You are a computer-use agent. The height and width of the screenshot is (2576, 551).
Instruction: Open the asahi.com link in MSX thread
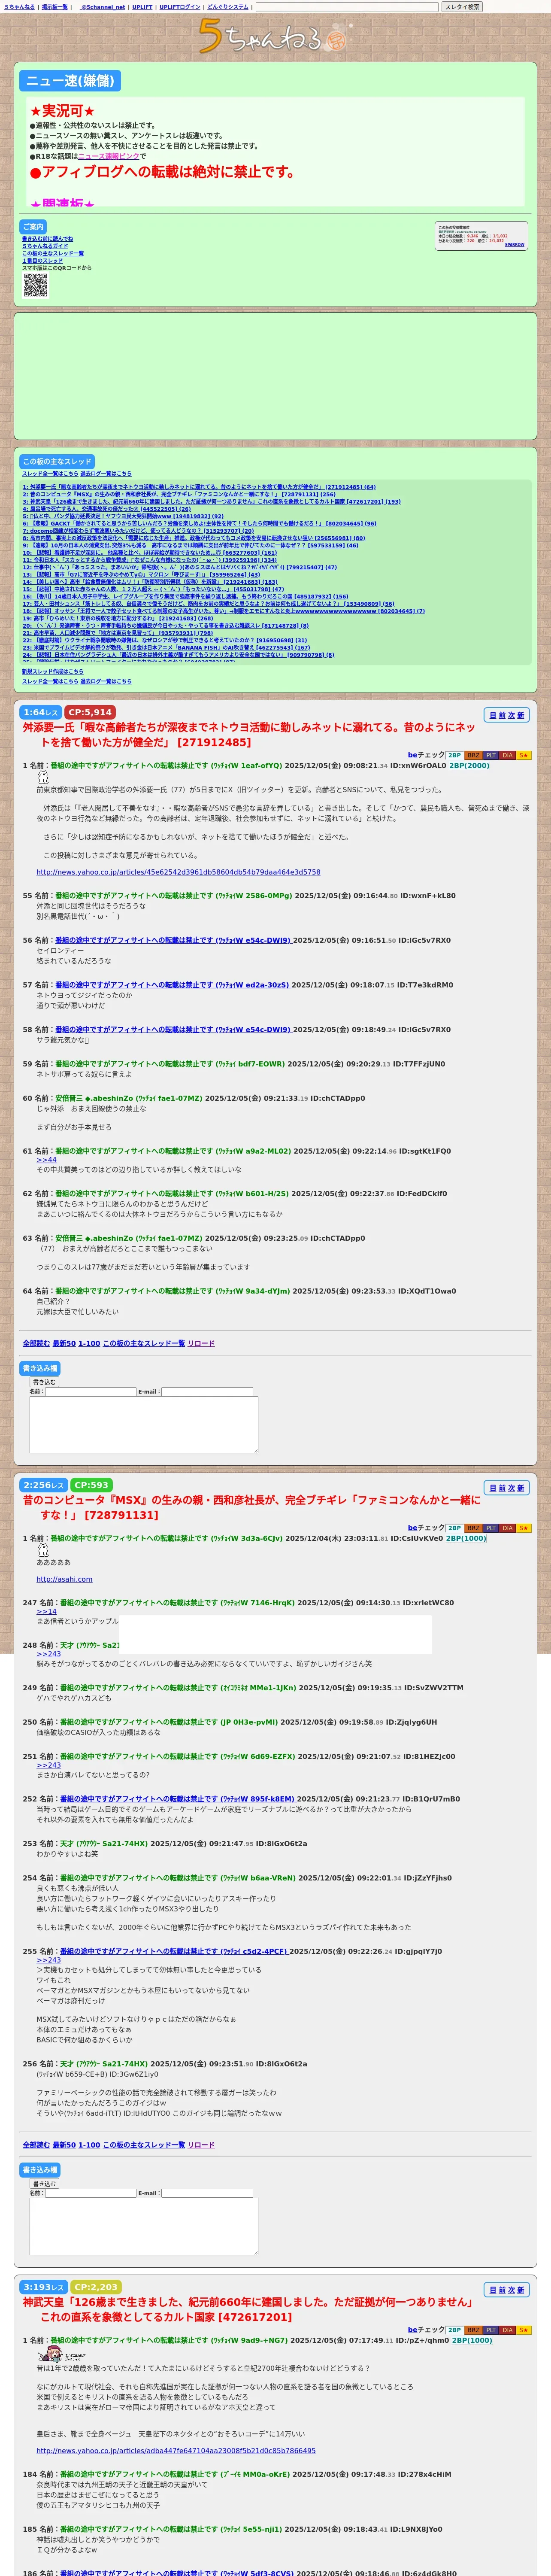point(64,1579)
